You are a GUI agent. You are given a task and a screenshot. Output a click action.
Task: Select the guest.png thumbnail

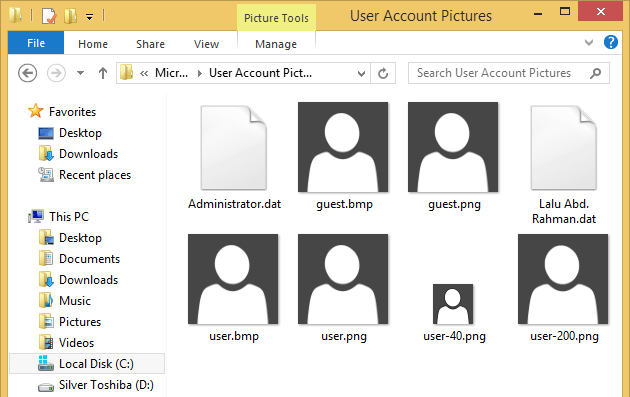pyautogui.click(x=453, y=147)
